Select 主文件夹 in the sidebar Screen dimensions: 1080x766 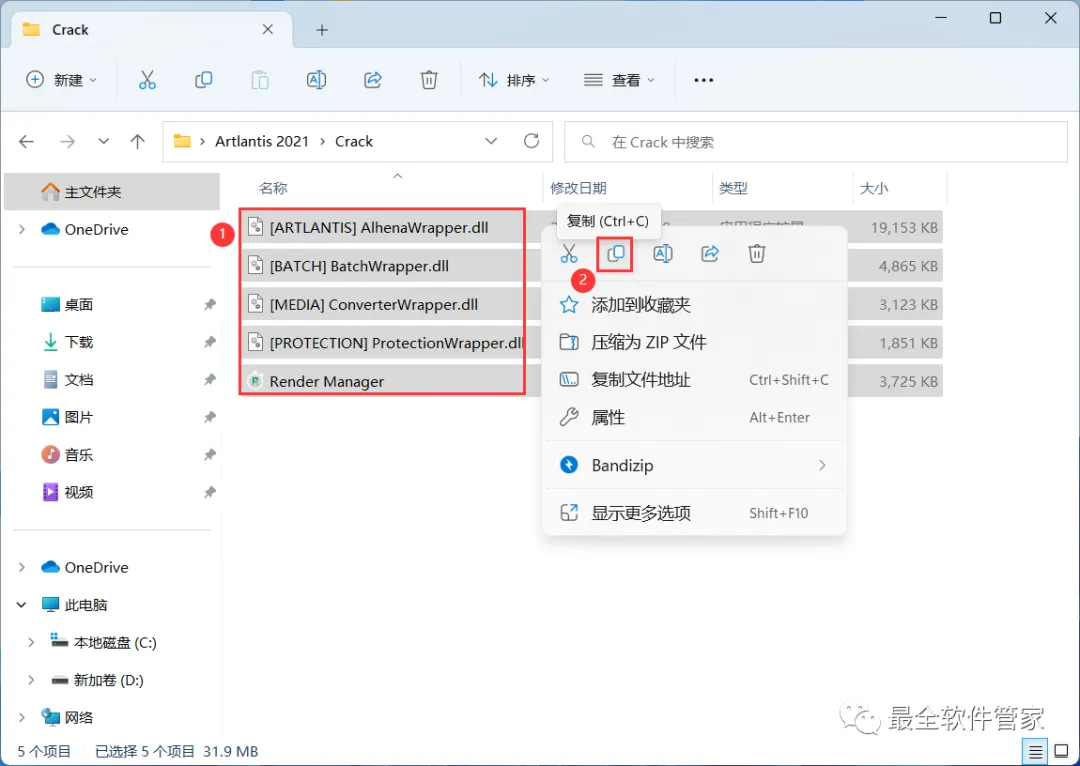pyautogui.click(x=112, y=192)
